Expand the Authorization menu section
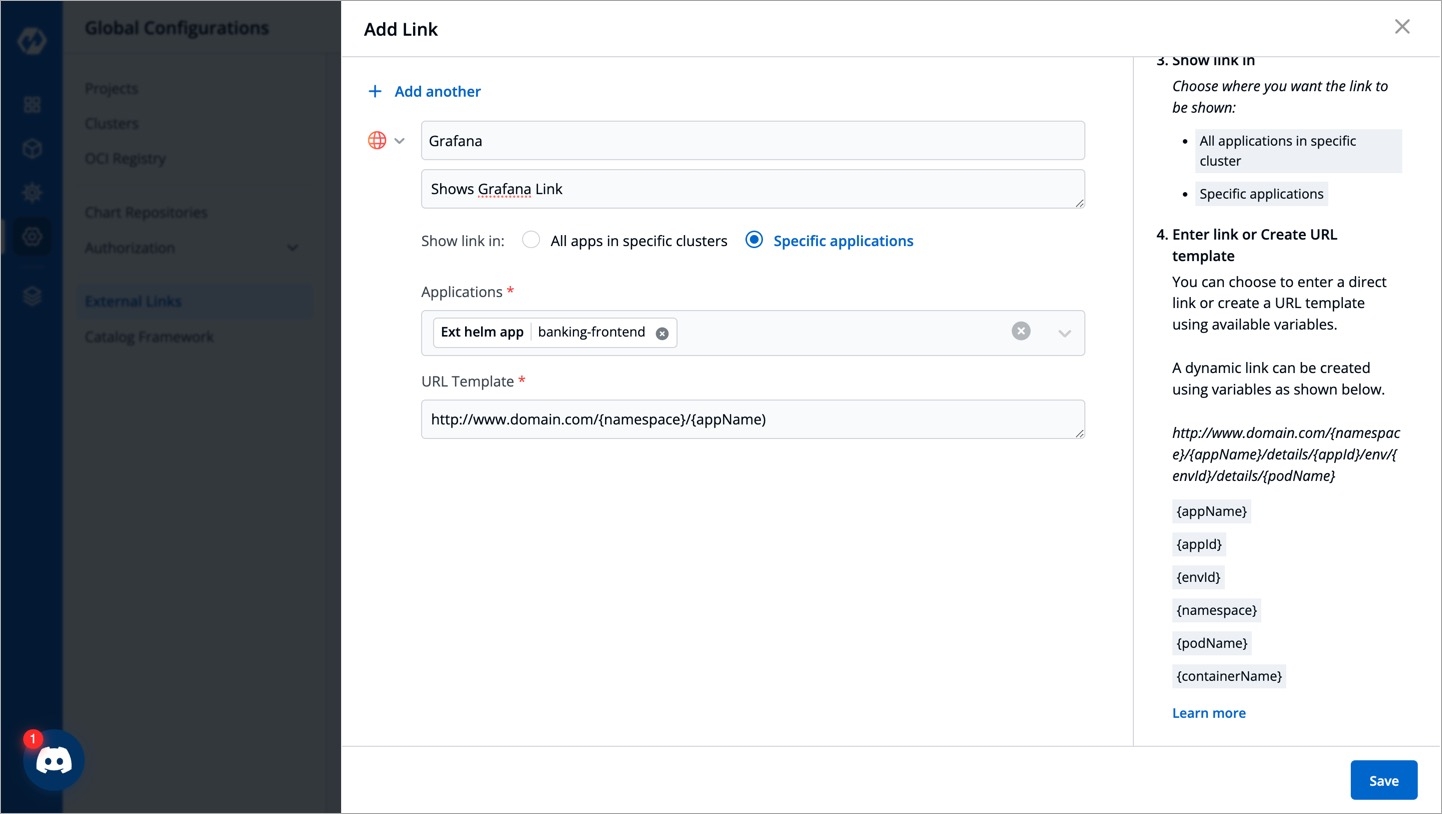 [292, 248]
